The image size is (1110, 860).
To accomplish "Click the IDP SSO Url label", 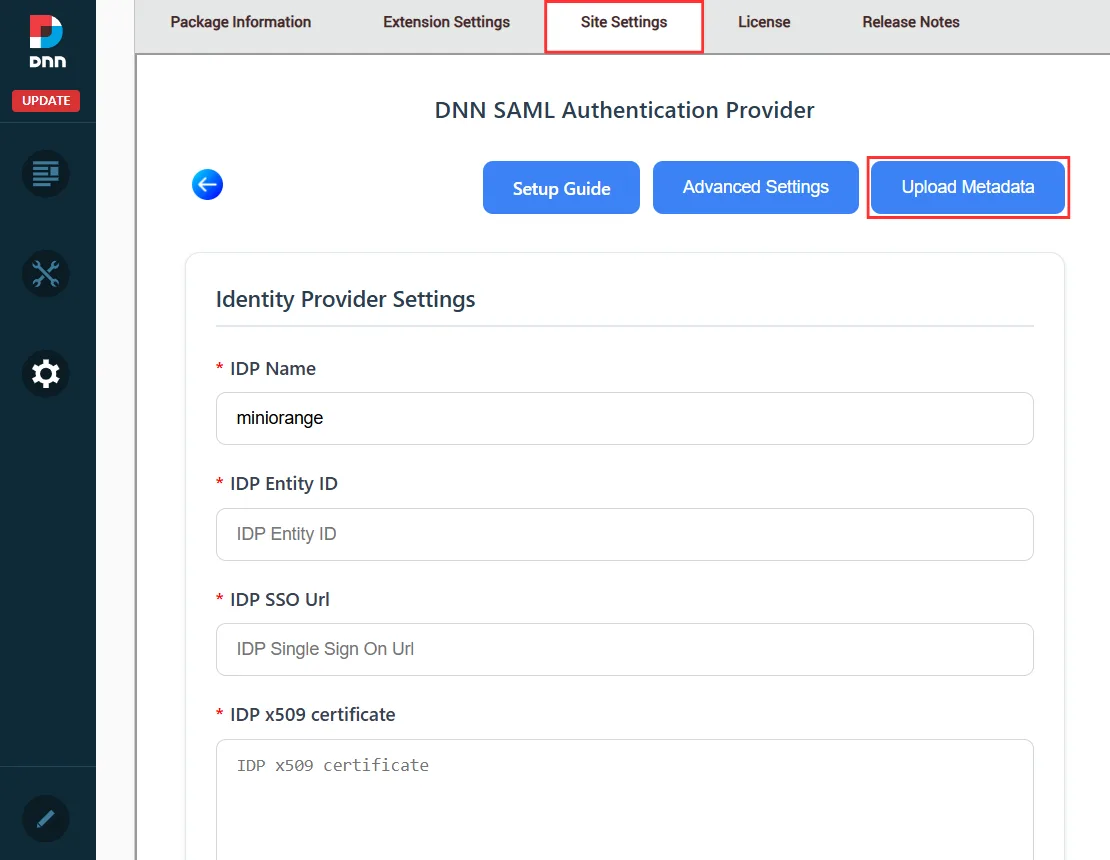I will (x=280, y=600).
